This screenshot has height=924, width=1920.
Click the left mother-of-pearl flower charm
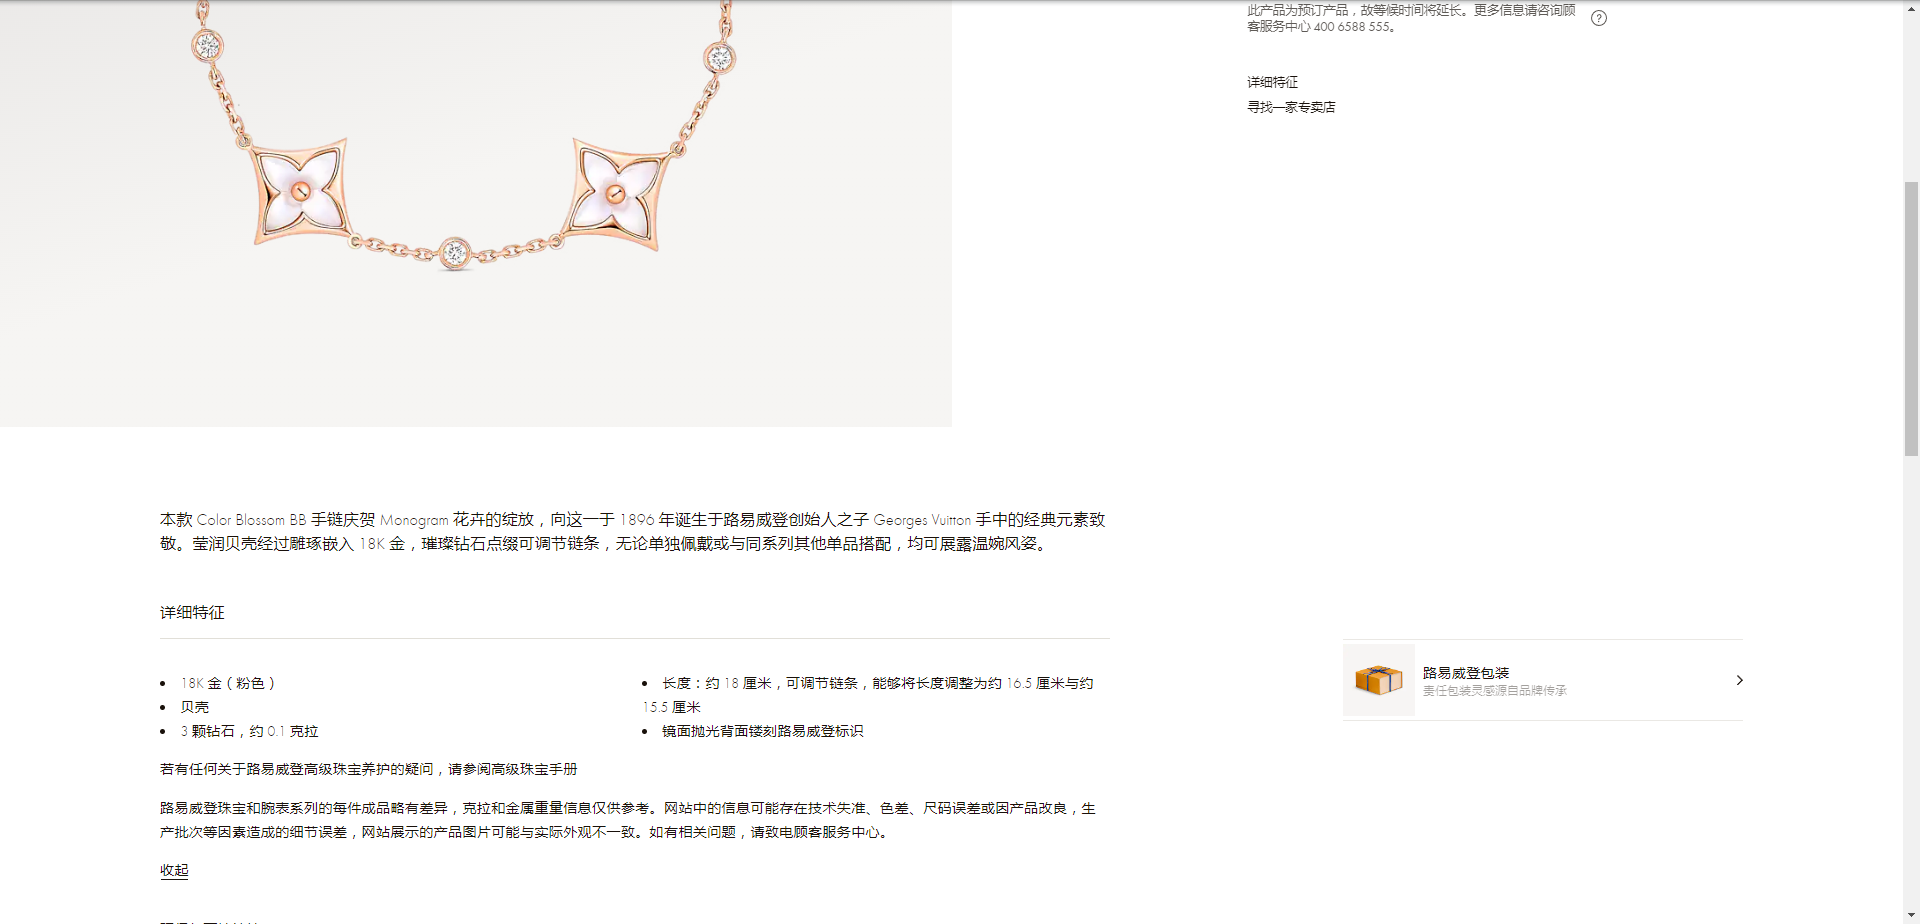pos(300,190)
